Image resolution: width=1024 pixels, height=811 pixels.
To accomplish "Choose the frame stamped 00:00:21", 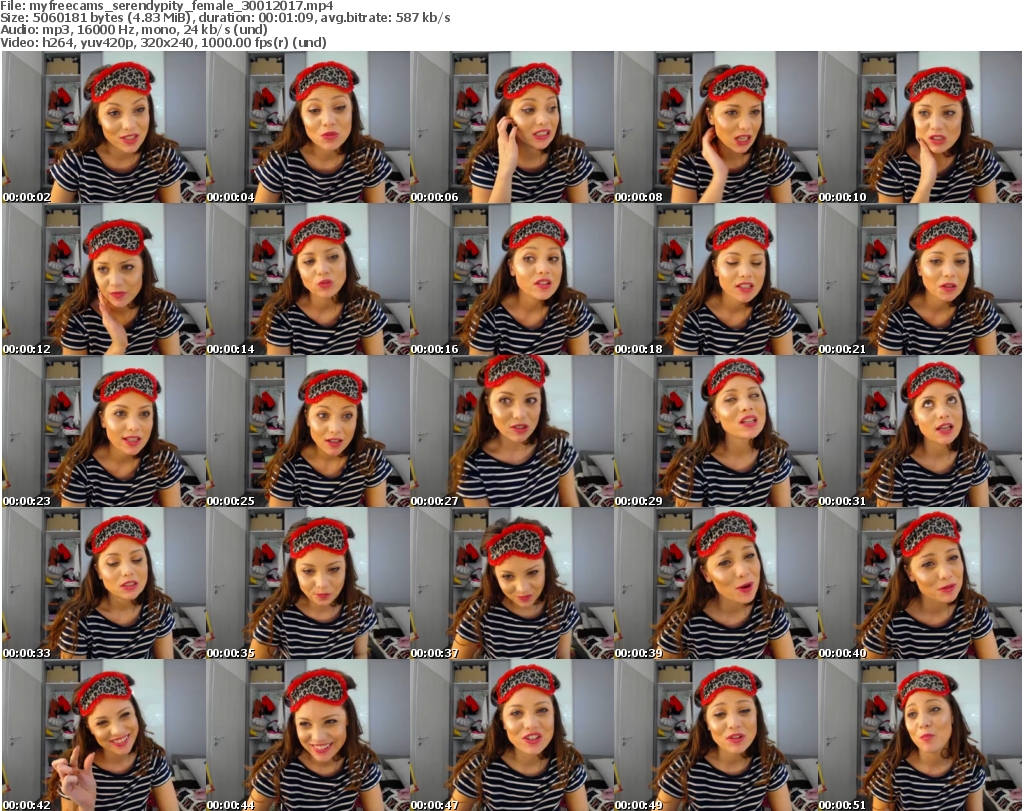I will [920, 279].
